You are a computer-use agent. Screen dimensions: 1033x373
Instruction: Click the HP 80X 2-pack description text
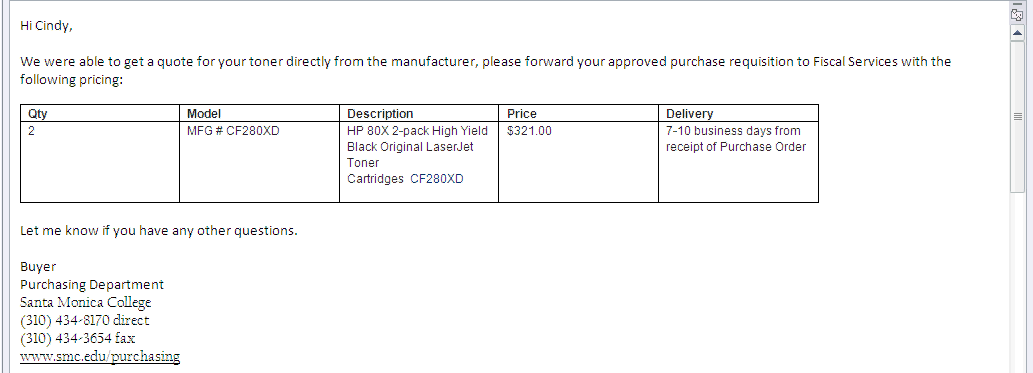coord(418,155)
